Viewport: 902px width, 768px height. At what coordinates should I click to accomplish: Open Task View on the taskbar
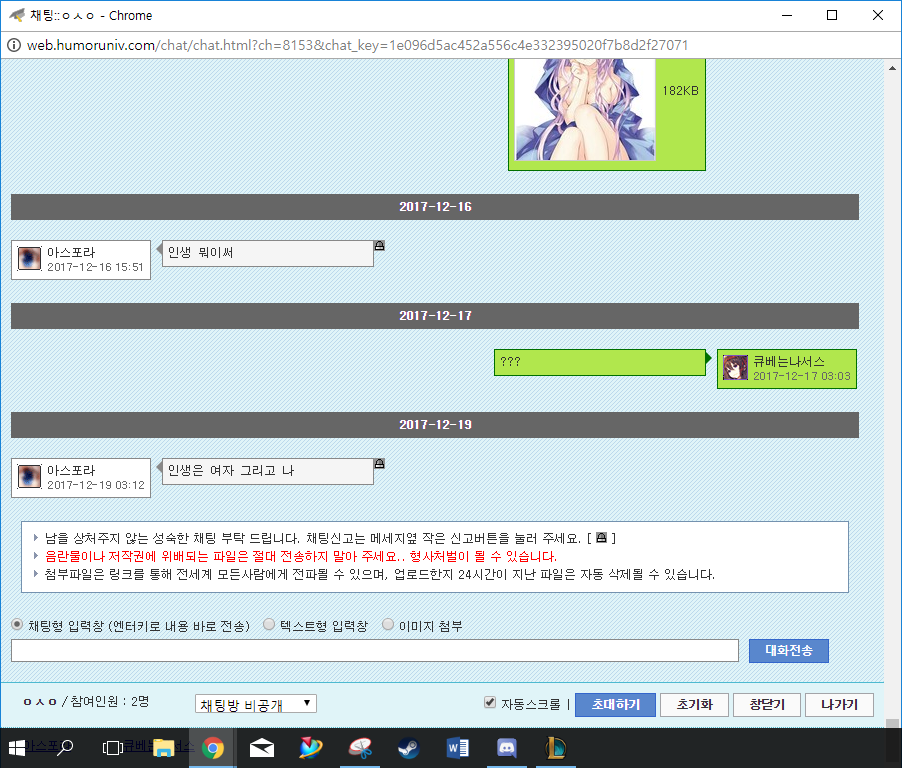112,748
